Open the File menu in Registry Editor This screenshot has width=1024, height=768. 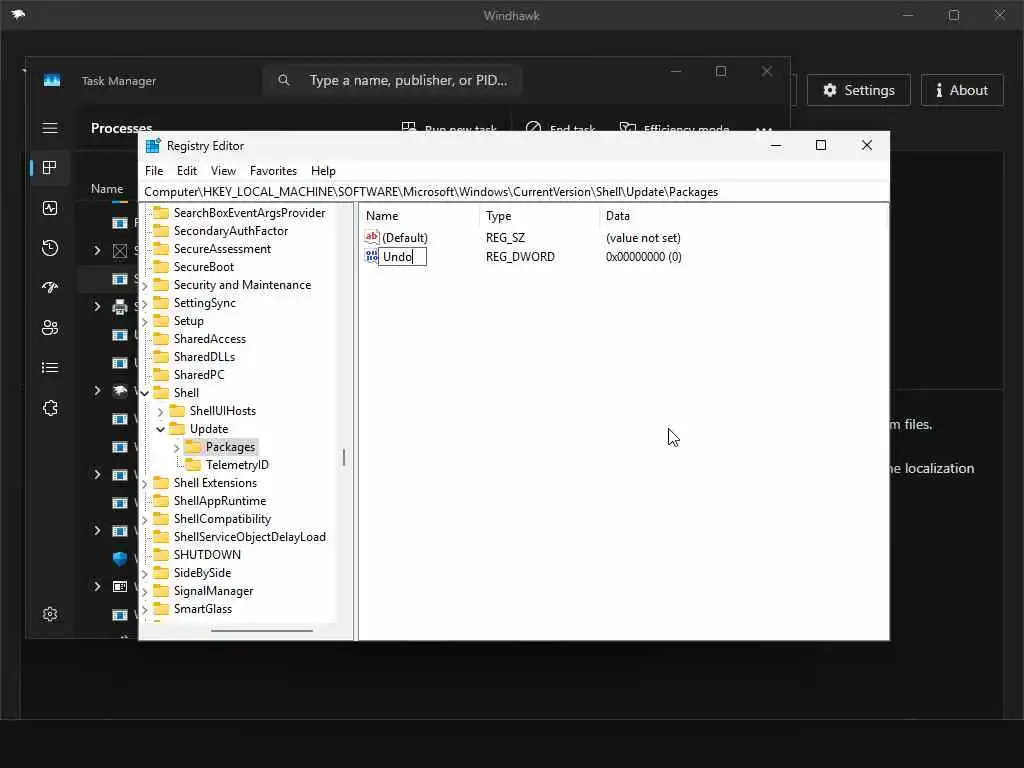pos(154,170)
